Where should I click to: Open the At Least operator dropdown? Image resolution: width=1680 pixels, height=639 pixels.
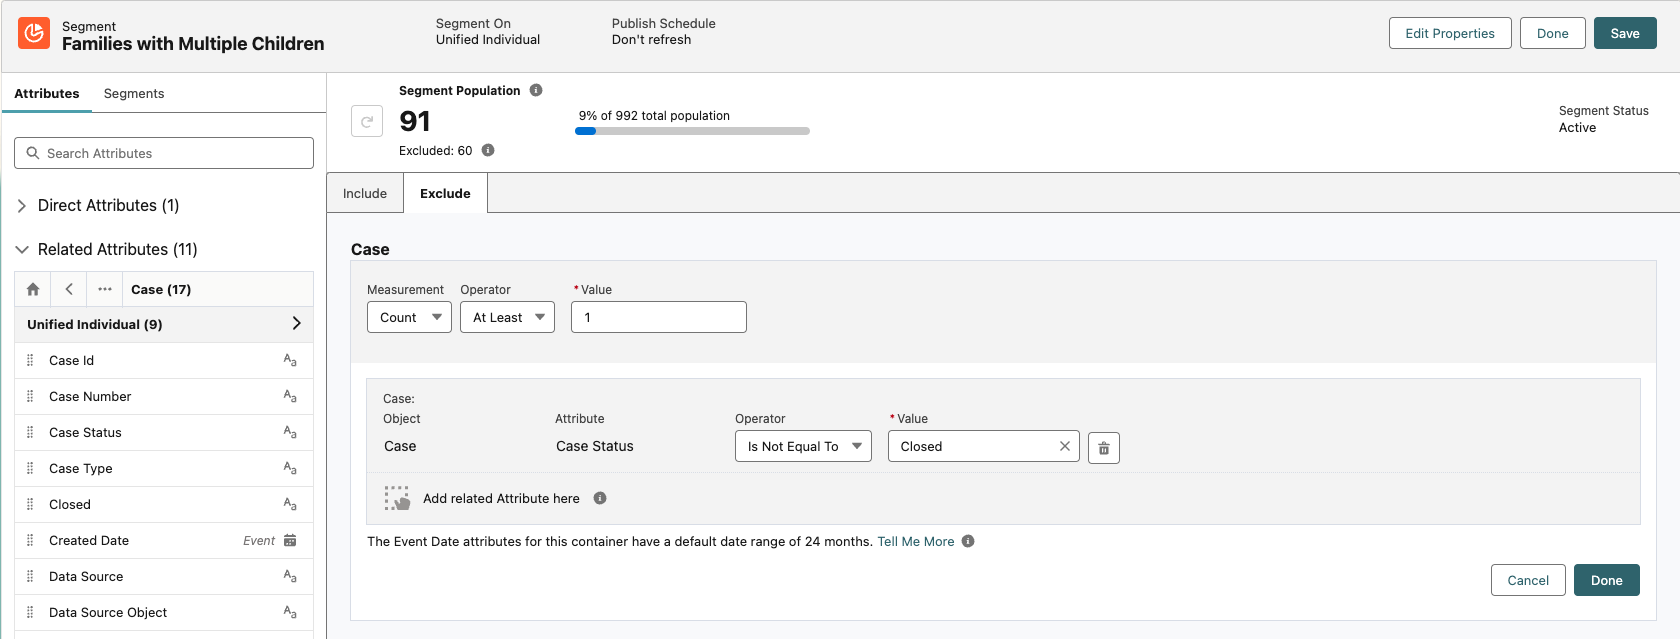[507, 317]
